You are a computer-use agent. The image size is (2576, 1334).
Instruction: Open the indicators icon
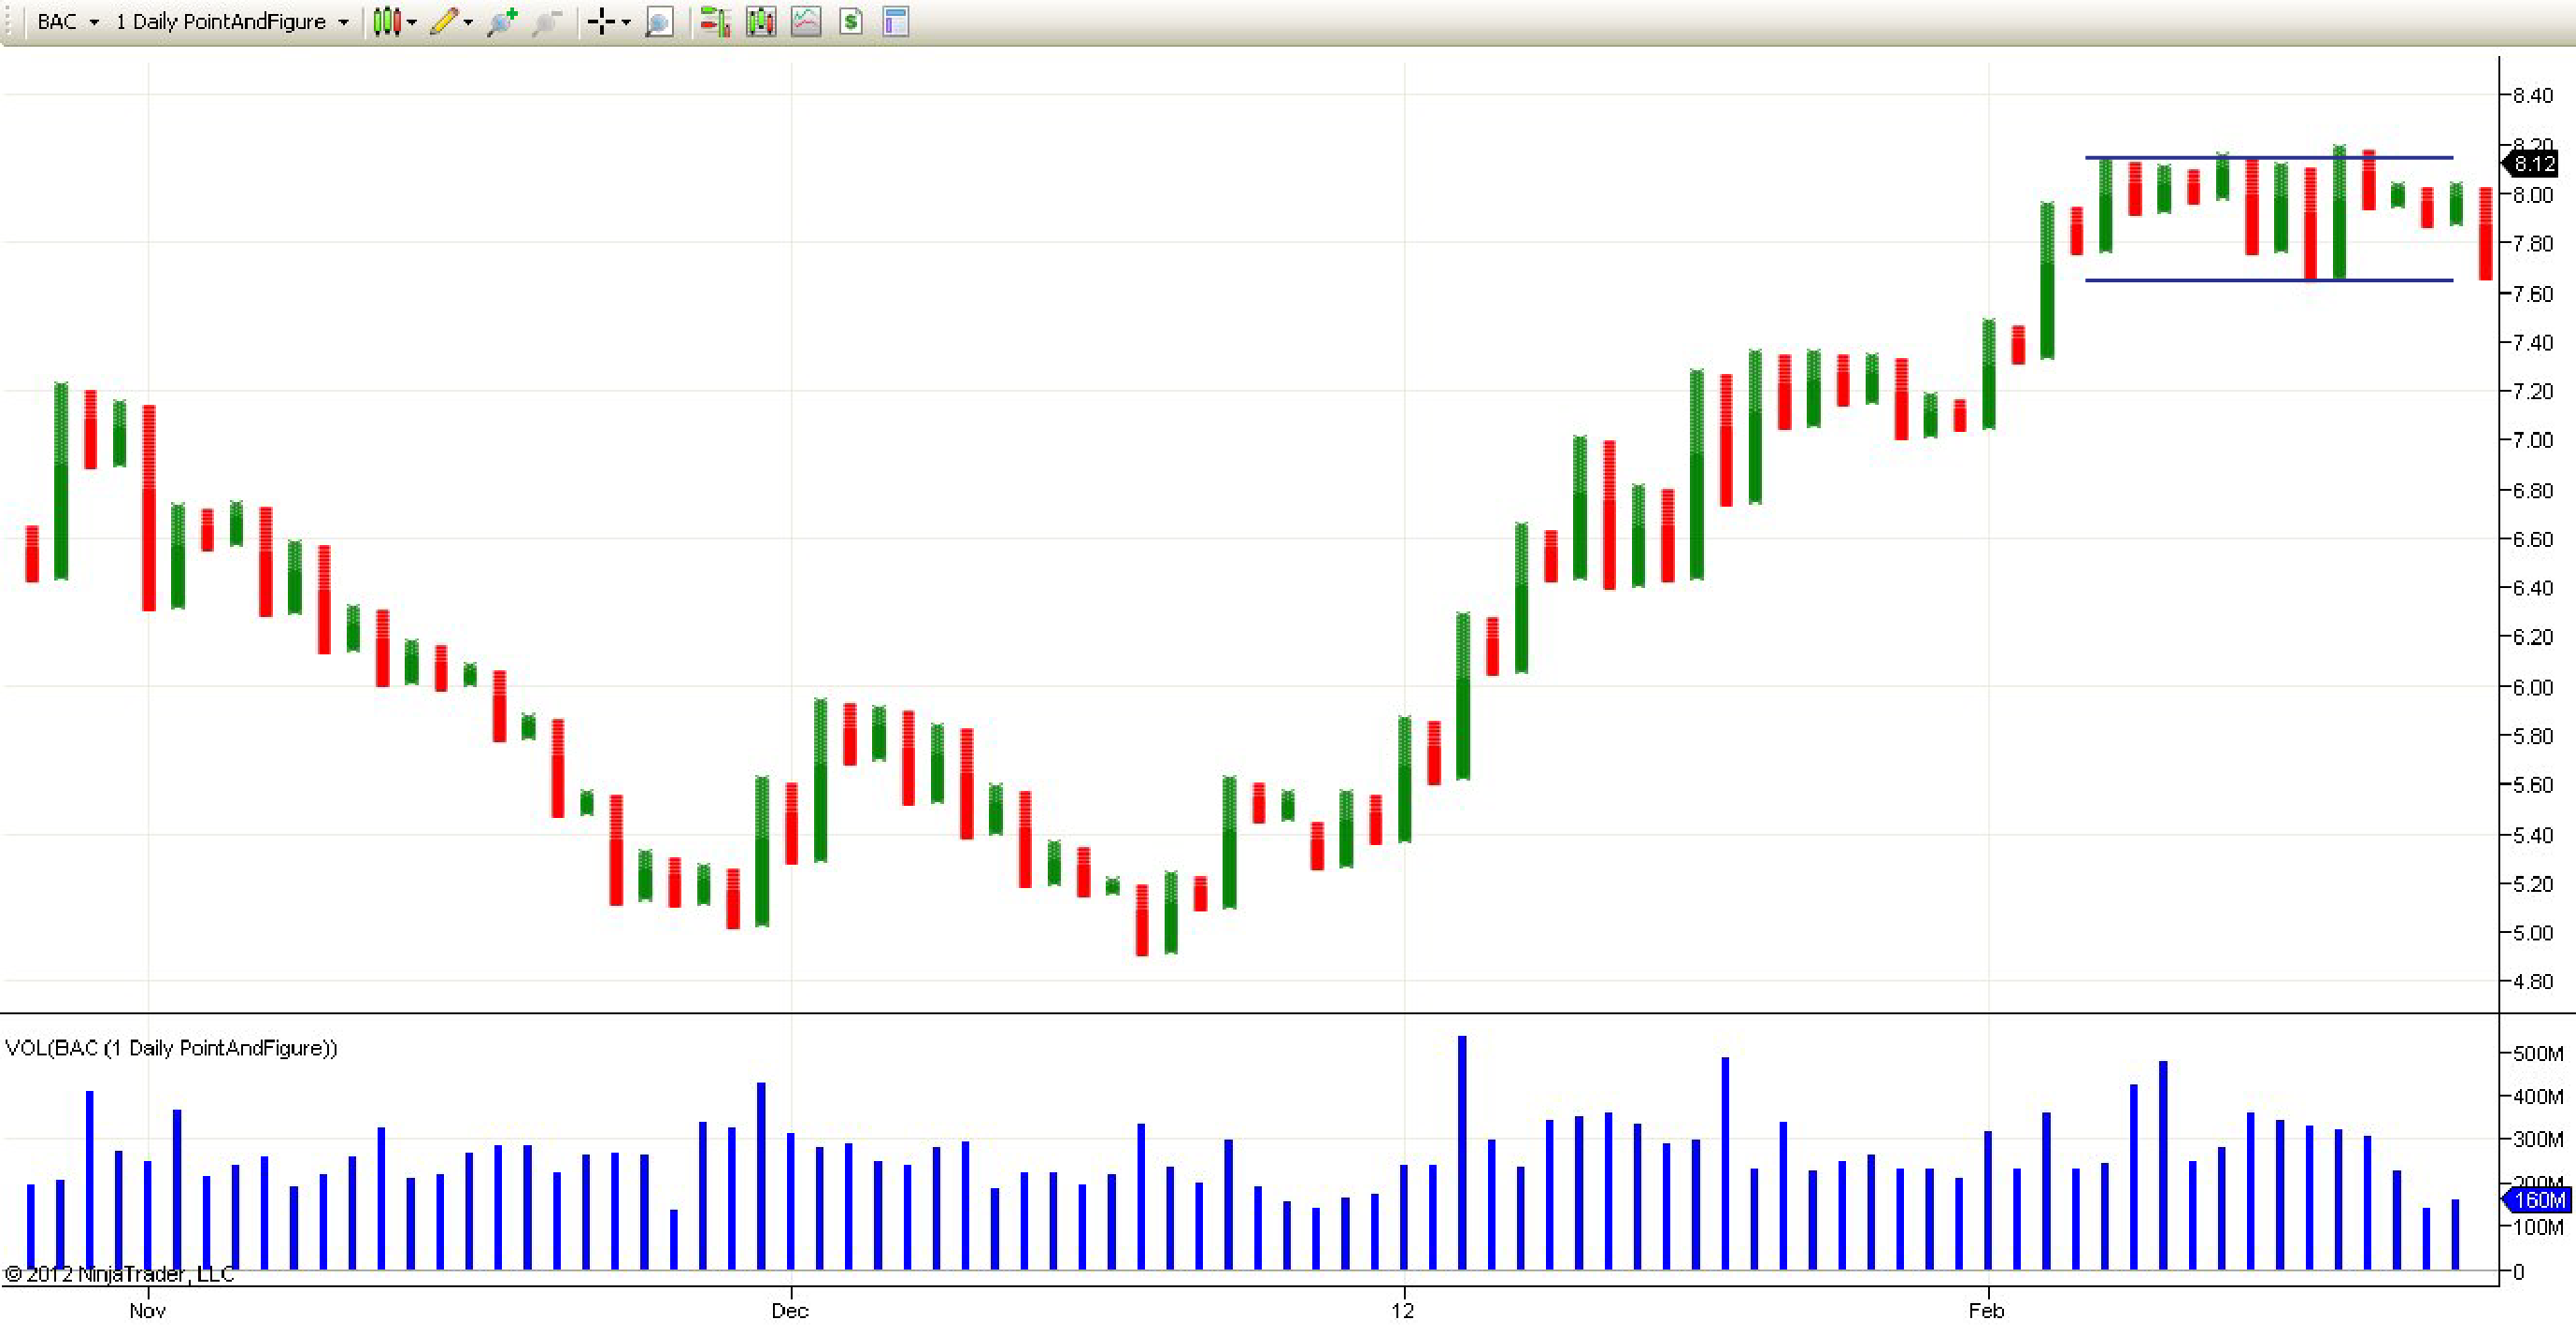(x=806, y=22)
